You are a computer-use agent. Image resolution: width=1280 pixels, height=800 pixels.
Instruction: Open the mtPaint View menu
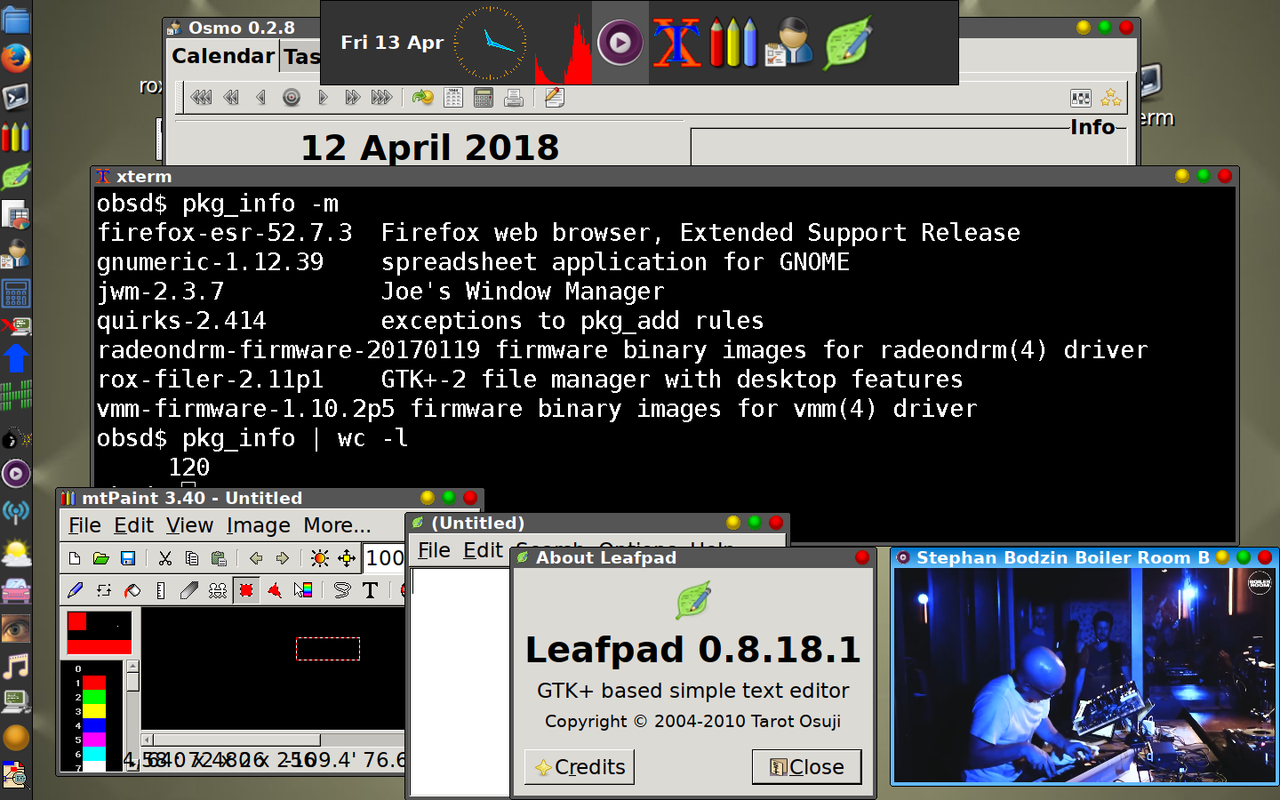[x=189, y=525]
